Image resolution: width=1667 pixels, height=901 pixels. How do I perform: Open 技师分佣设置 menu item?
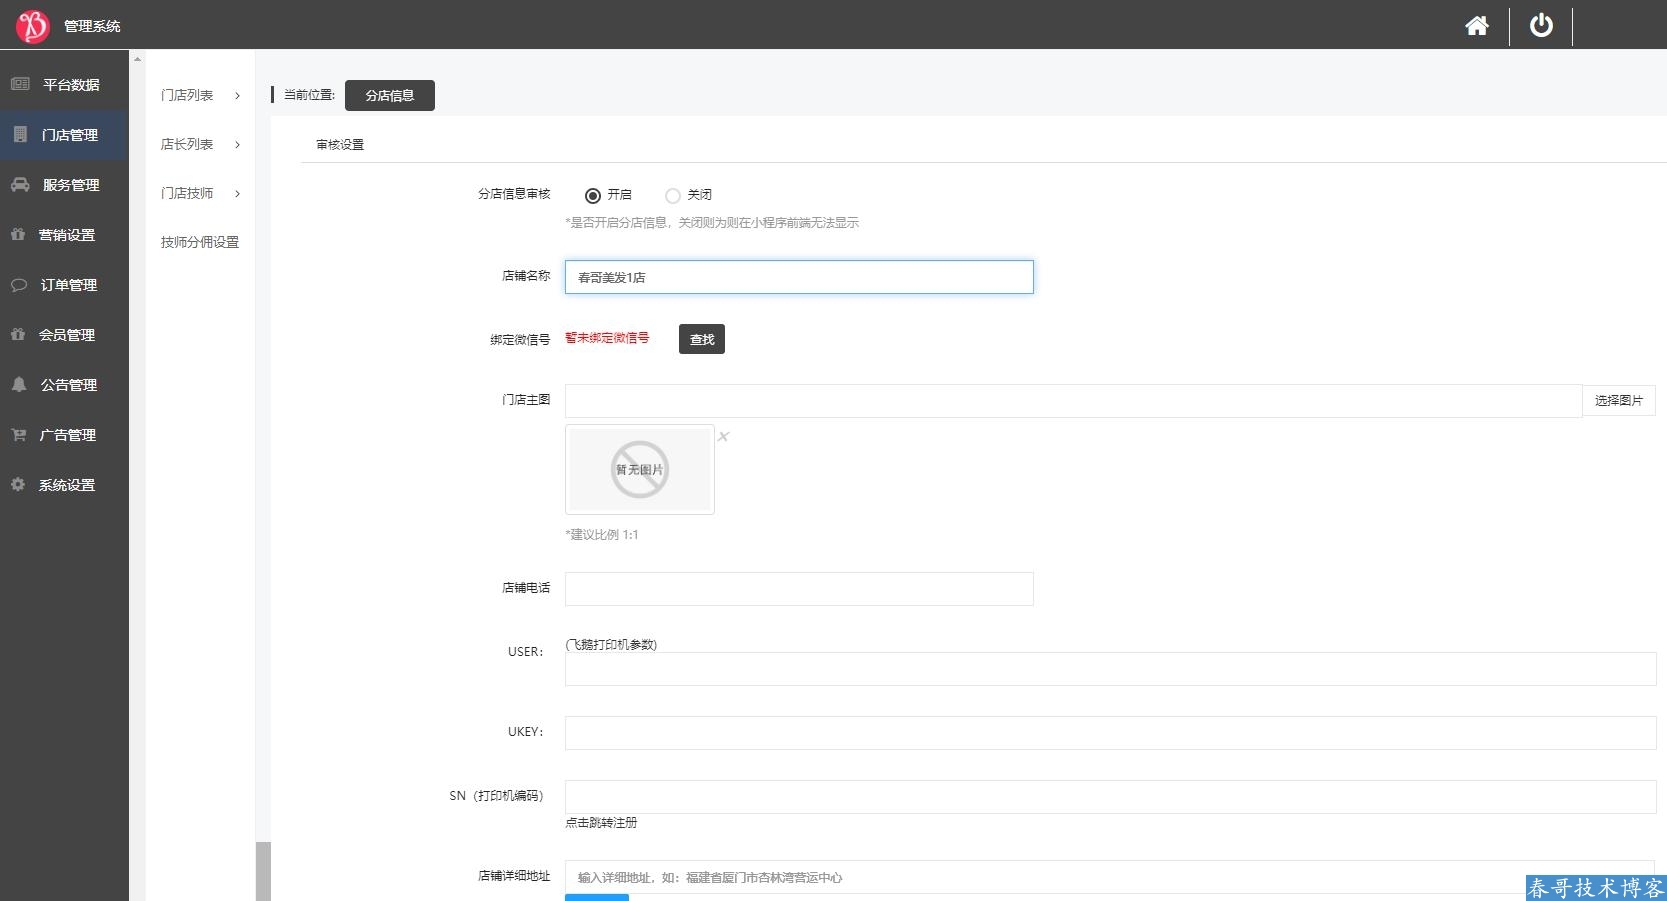(200, 242)
